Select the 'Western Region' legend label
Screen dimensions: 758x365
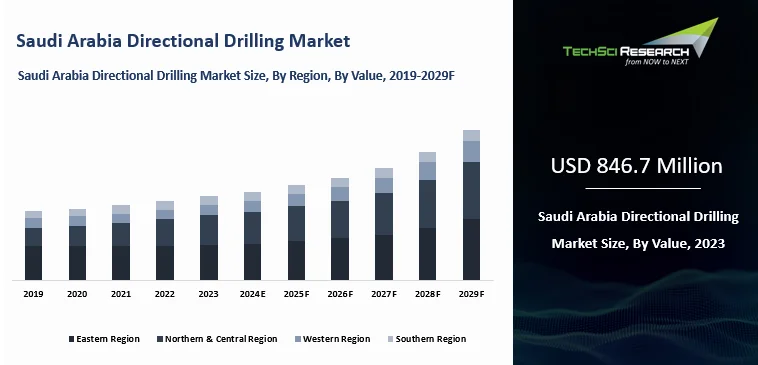coord(336,339)
